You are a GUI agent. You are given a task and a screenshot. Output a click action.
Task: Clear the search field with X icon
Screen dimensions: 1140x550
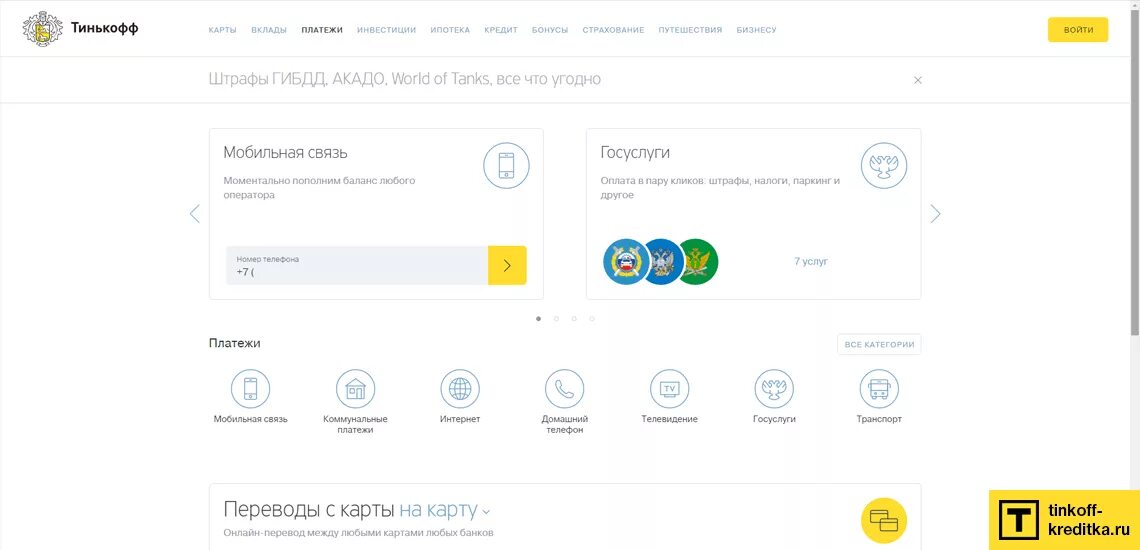918,80
